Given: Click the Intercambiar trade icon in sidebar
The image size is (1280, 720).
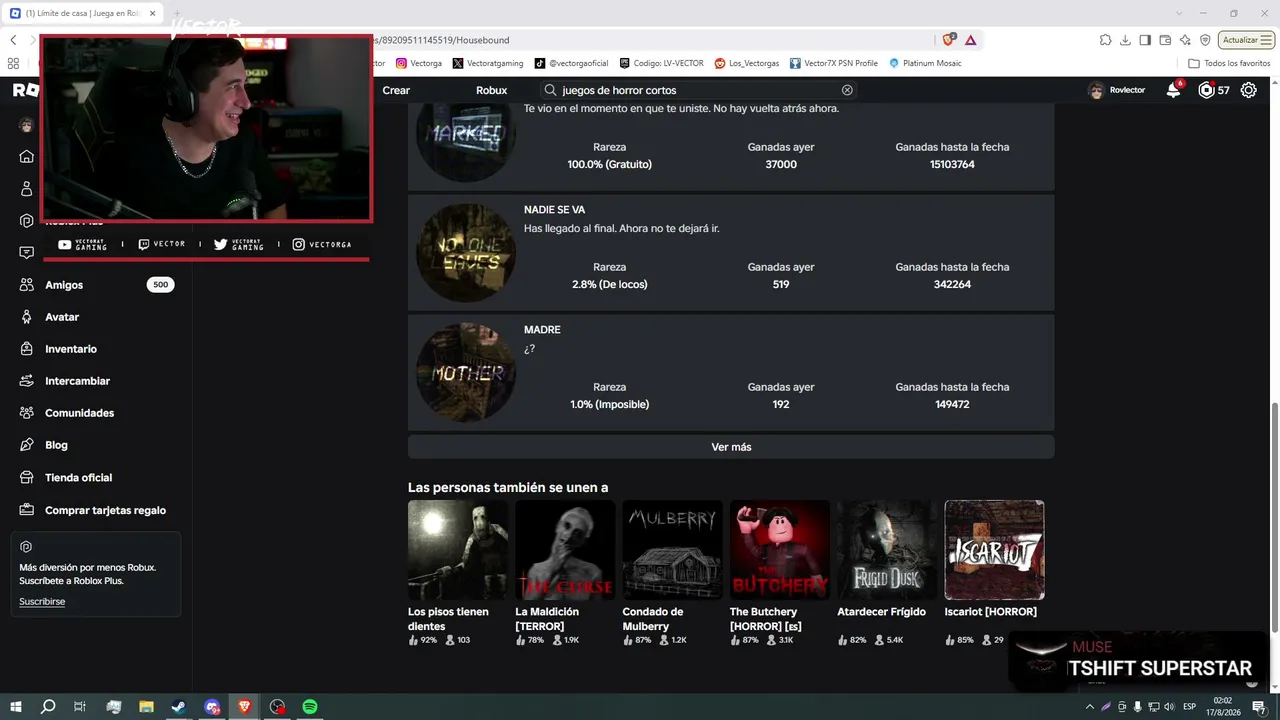Looking at the screenshot, I should pos(27,381).
